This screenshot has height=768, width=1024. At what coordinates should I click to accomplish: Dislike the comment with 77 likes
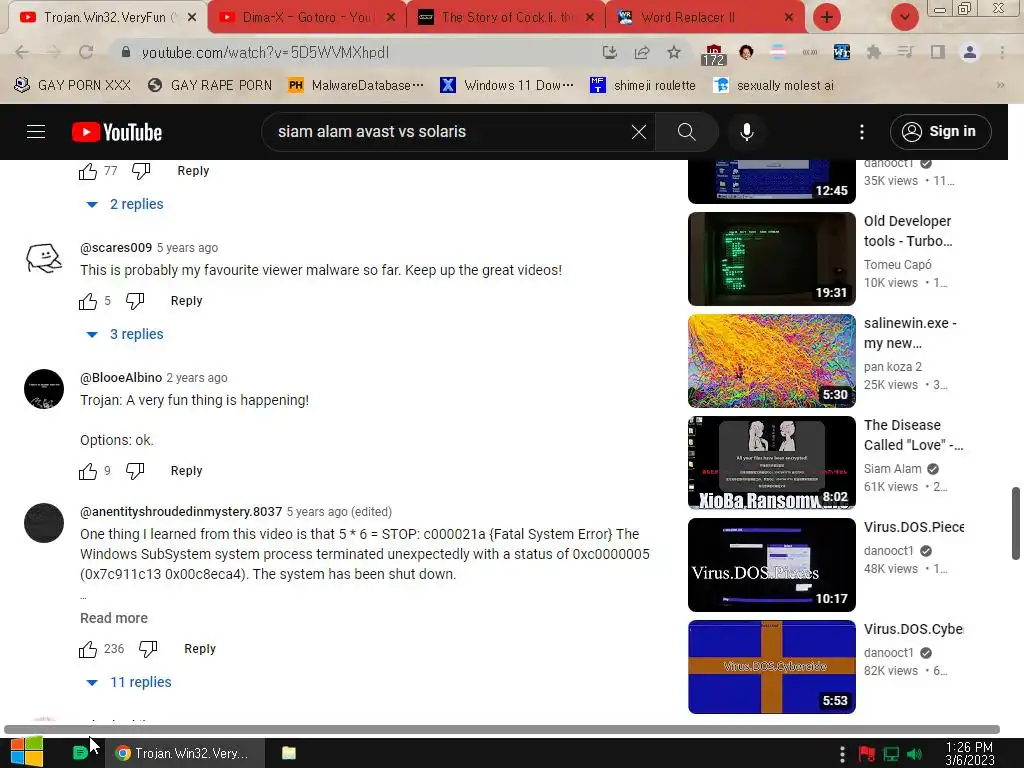tap(141, 171)
